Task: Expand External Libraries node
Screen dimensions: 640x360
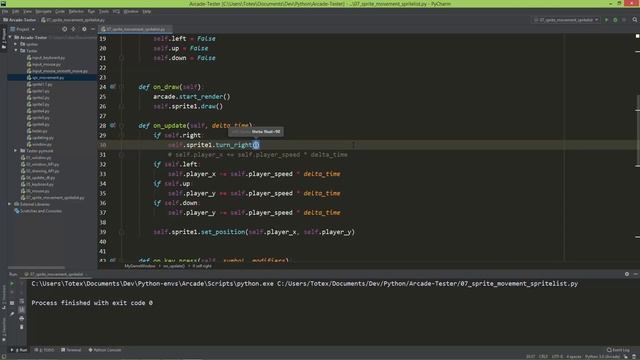Action: point(10,204)
